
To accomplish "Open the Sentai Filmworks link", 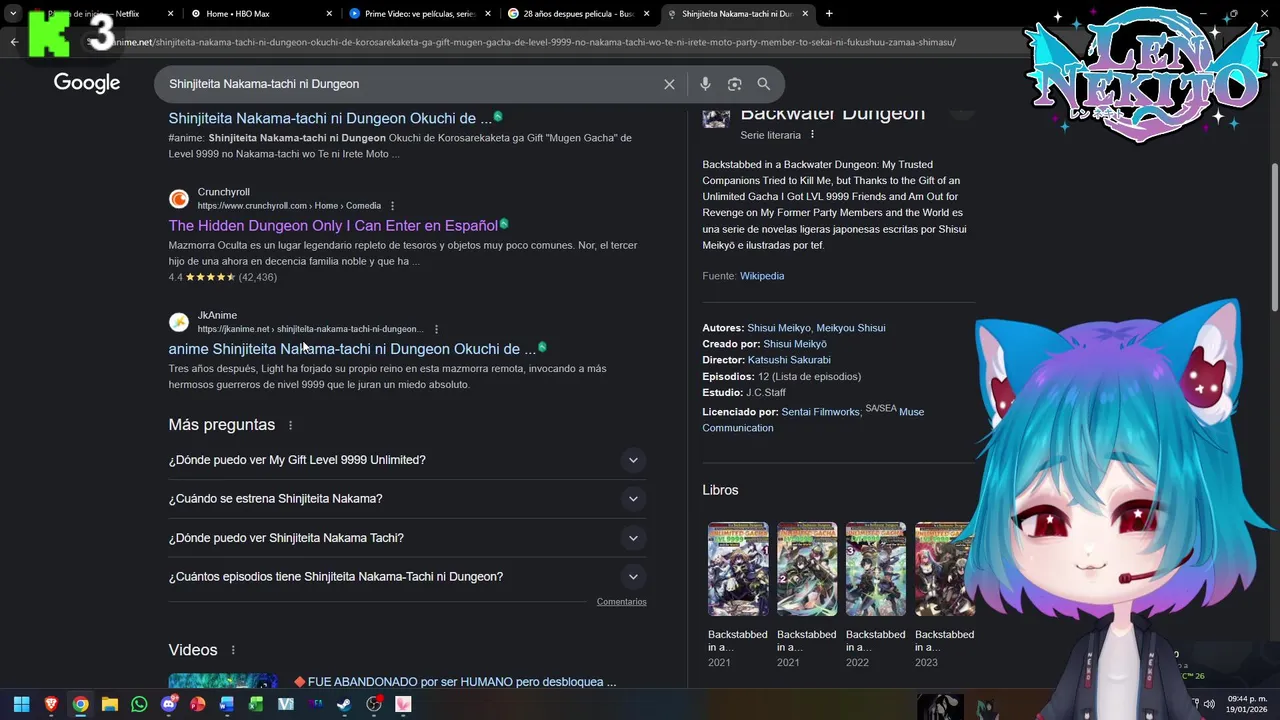I will (820, 412).
